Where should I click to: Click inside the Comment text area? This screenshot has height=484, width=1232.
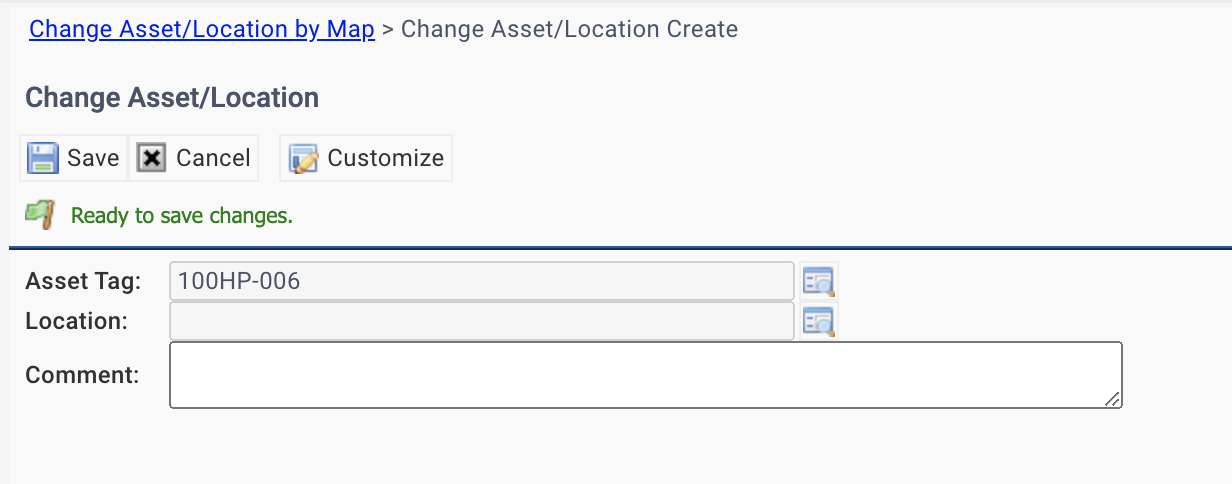point(646,375)
